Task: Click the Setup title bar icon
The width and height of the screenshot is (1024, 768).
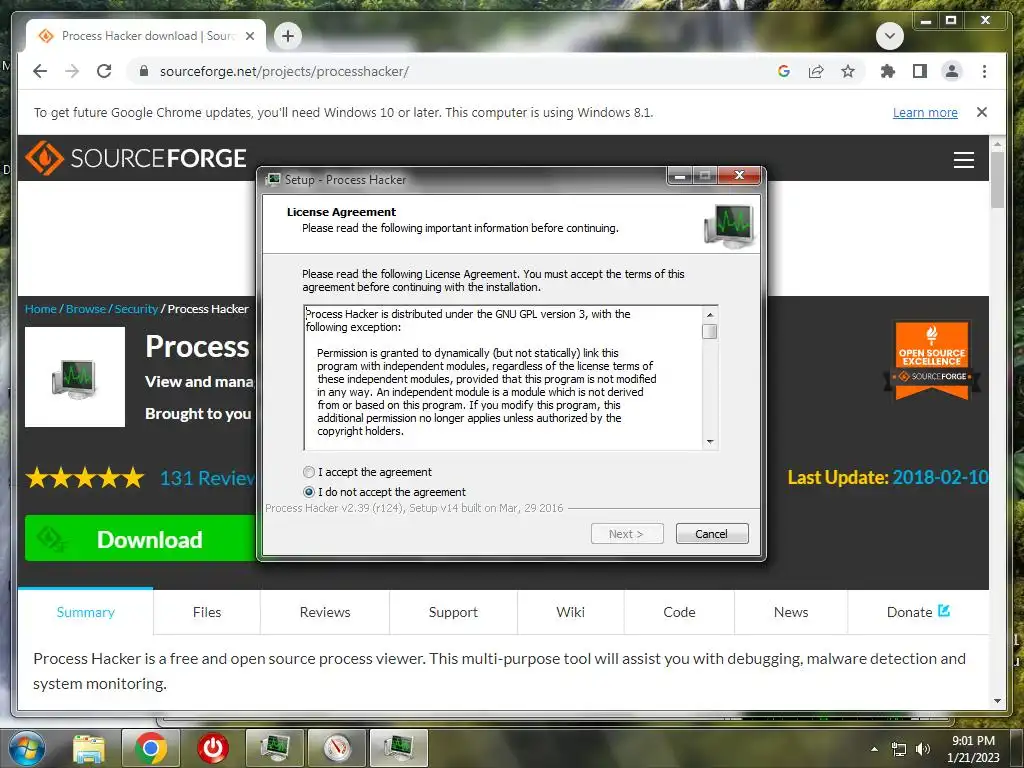Action: pyautogui.click(x=273, y=179)
